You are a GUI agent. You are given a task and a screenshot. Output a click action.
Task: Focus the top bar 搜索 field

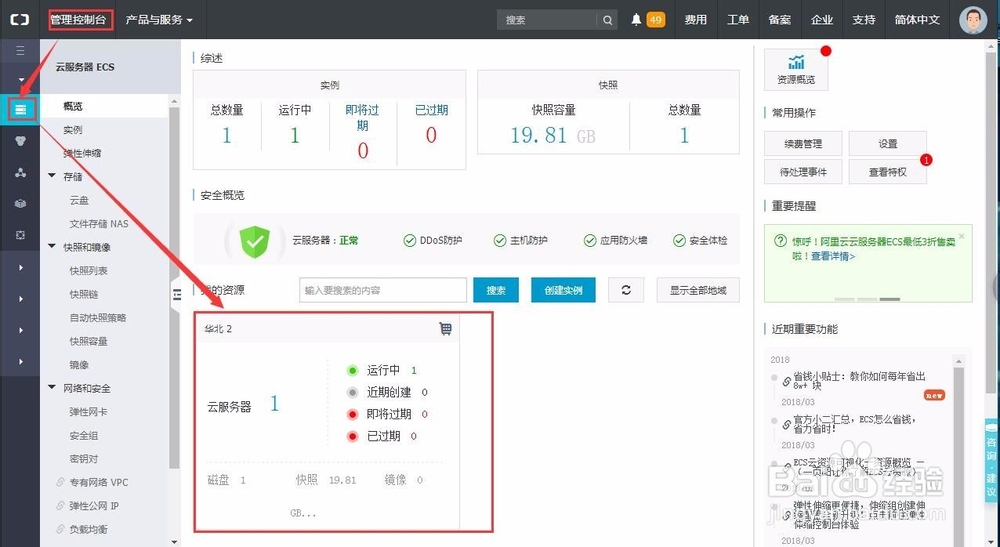click(547, 20)
